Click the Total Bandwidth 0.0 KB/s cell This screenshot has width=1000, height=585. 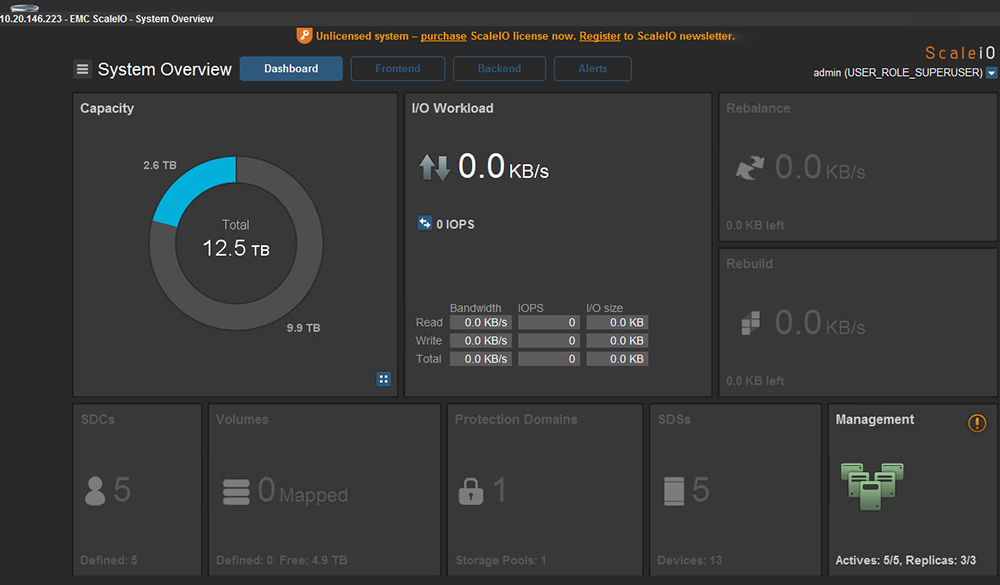481,359
